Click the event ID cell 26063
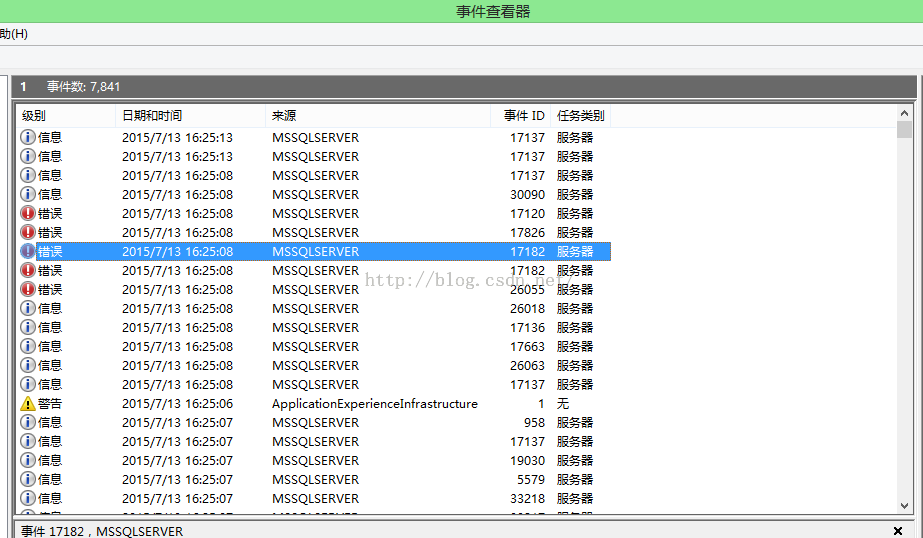The image size is (923, 538). click(x=527, y=365)
